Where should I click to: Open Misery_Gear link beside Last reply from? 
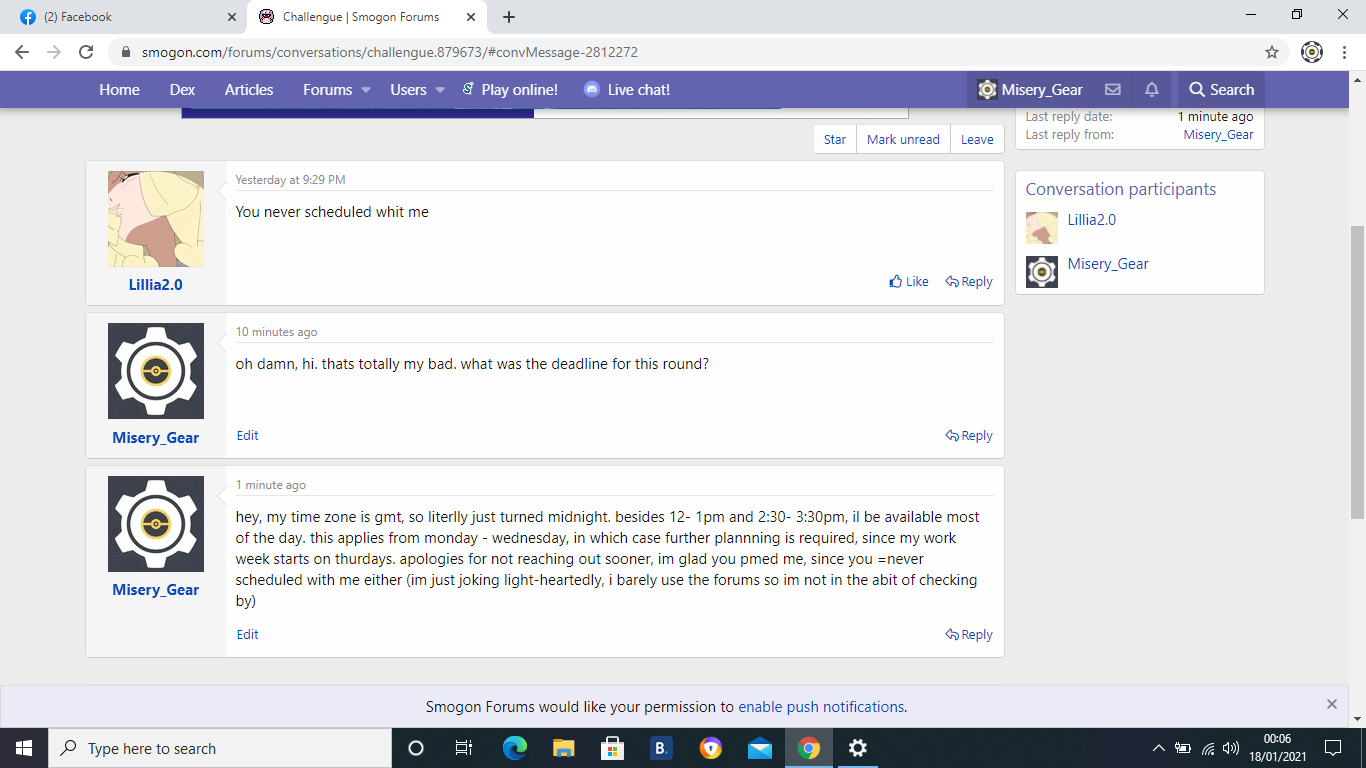point(1218,135)
